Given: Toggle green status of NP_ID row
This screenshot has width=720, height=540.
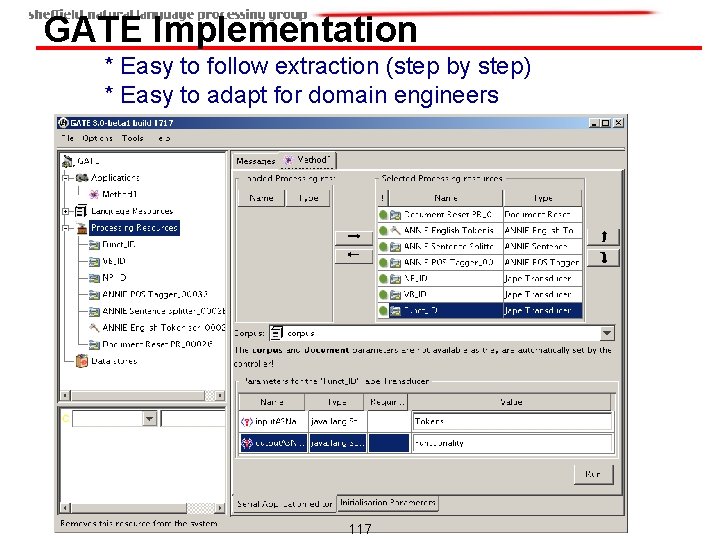Looking at the screenshot, I should 383,279.
